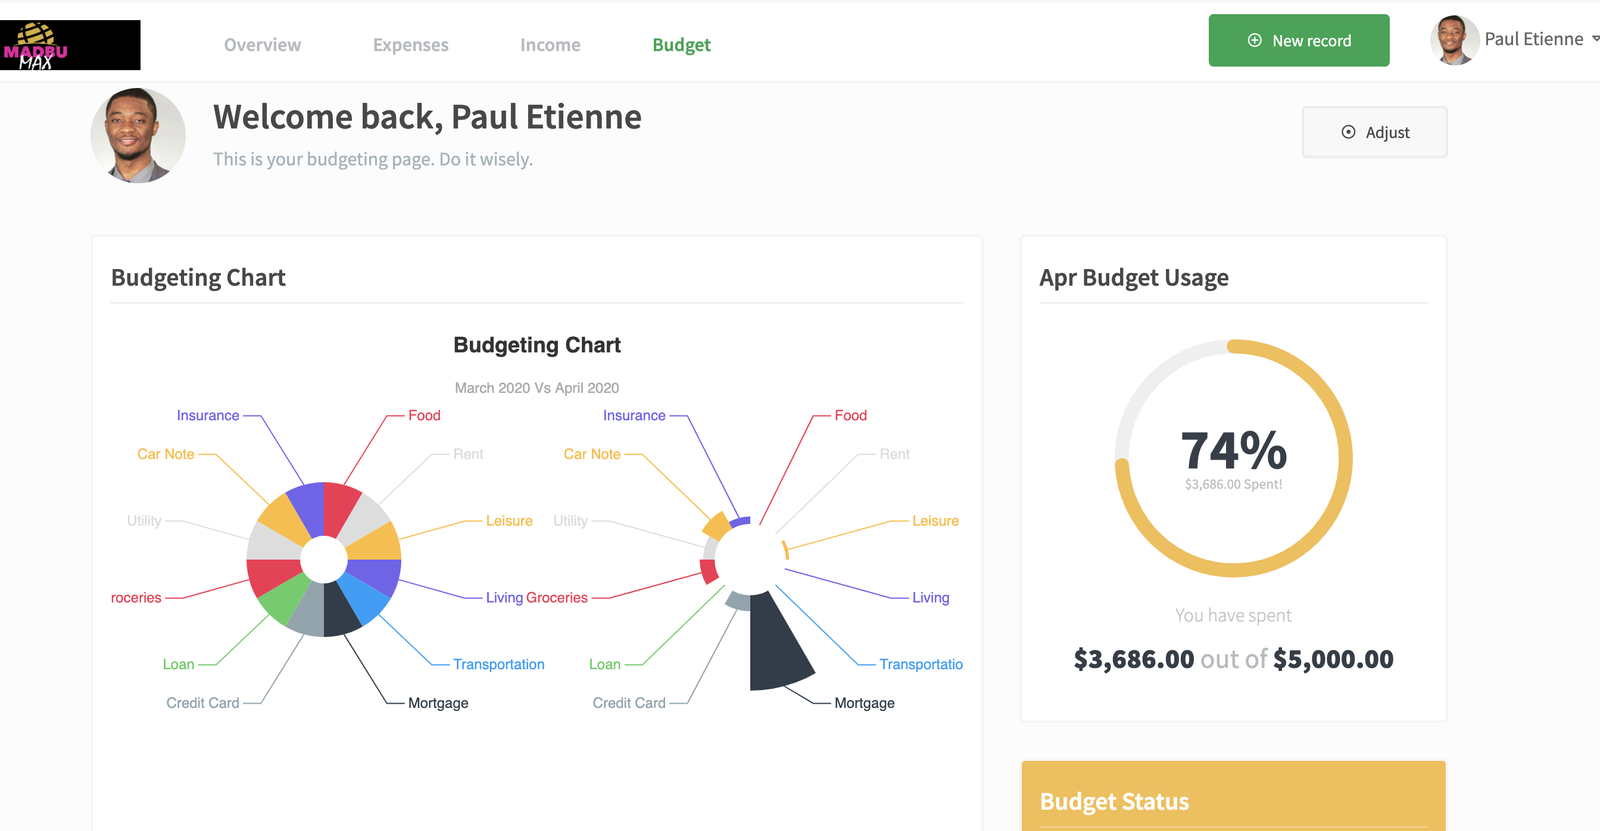
Task: Click the plus icon in New record
Action: 1255,41
